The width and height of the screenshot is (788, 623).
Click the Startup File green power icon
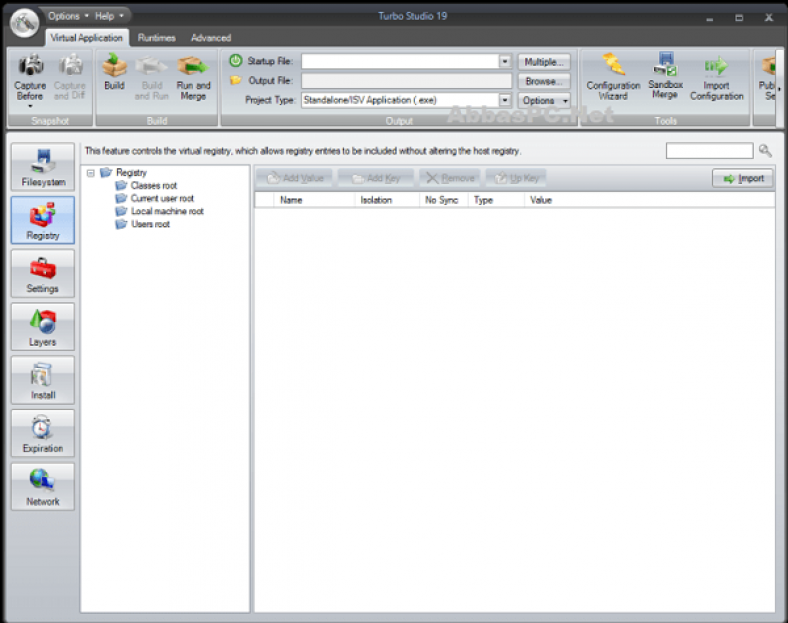pos(236,61)
